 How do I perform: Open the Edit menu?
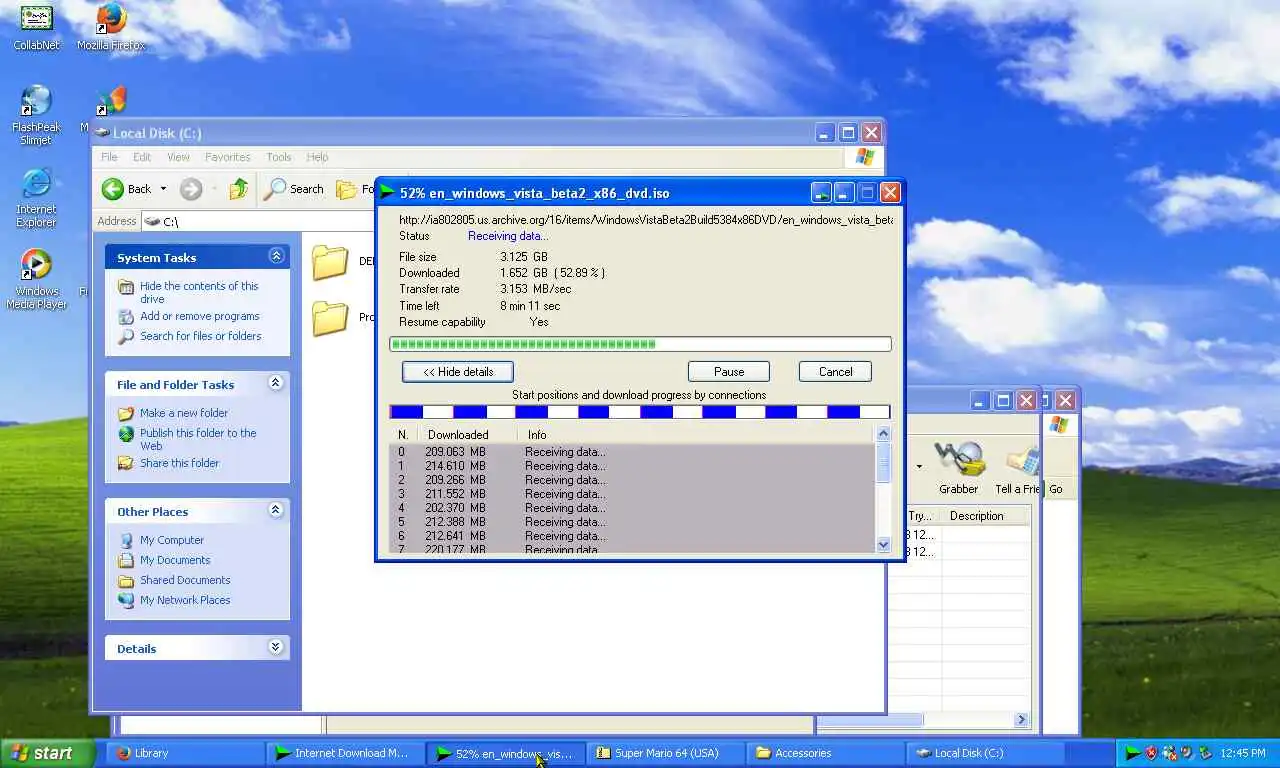click(142, 157)
